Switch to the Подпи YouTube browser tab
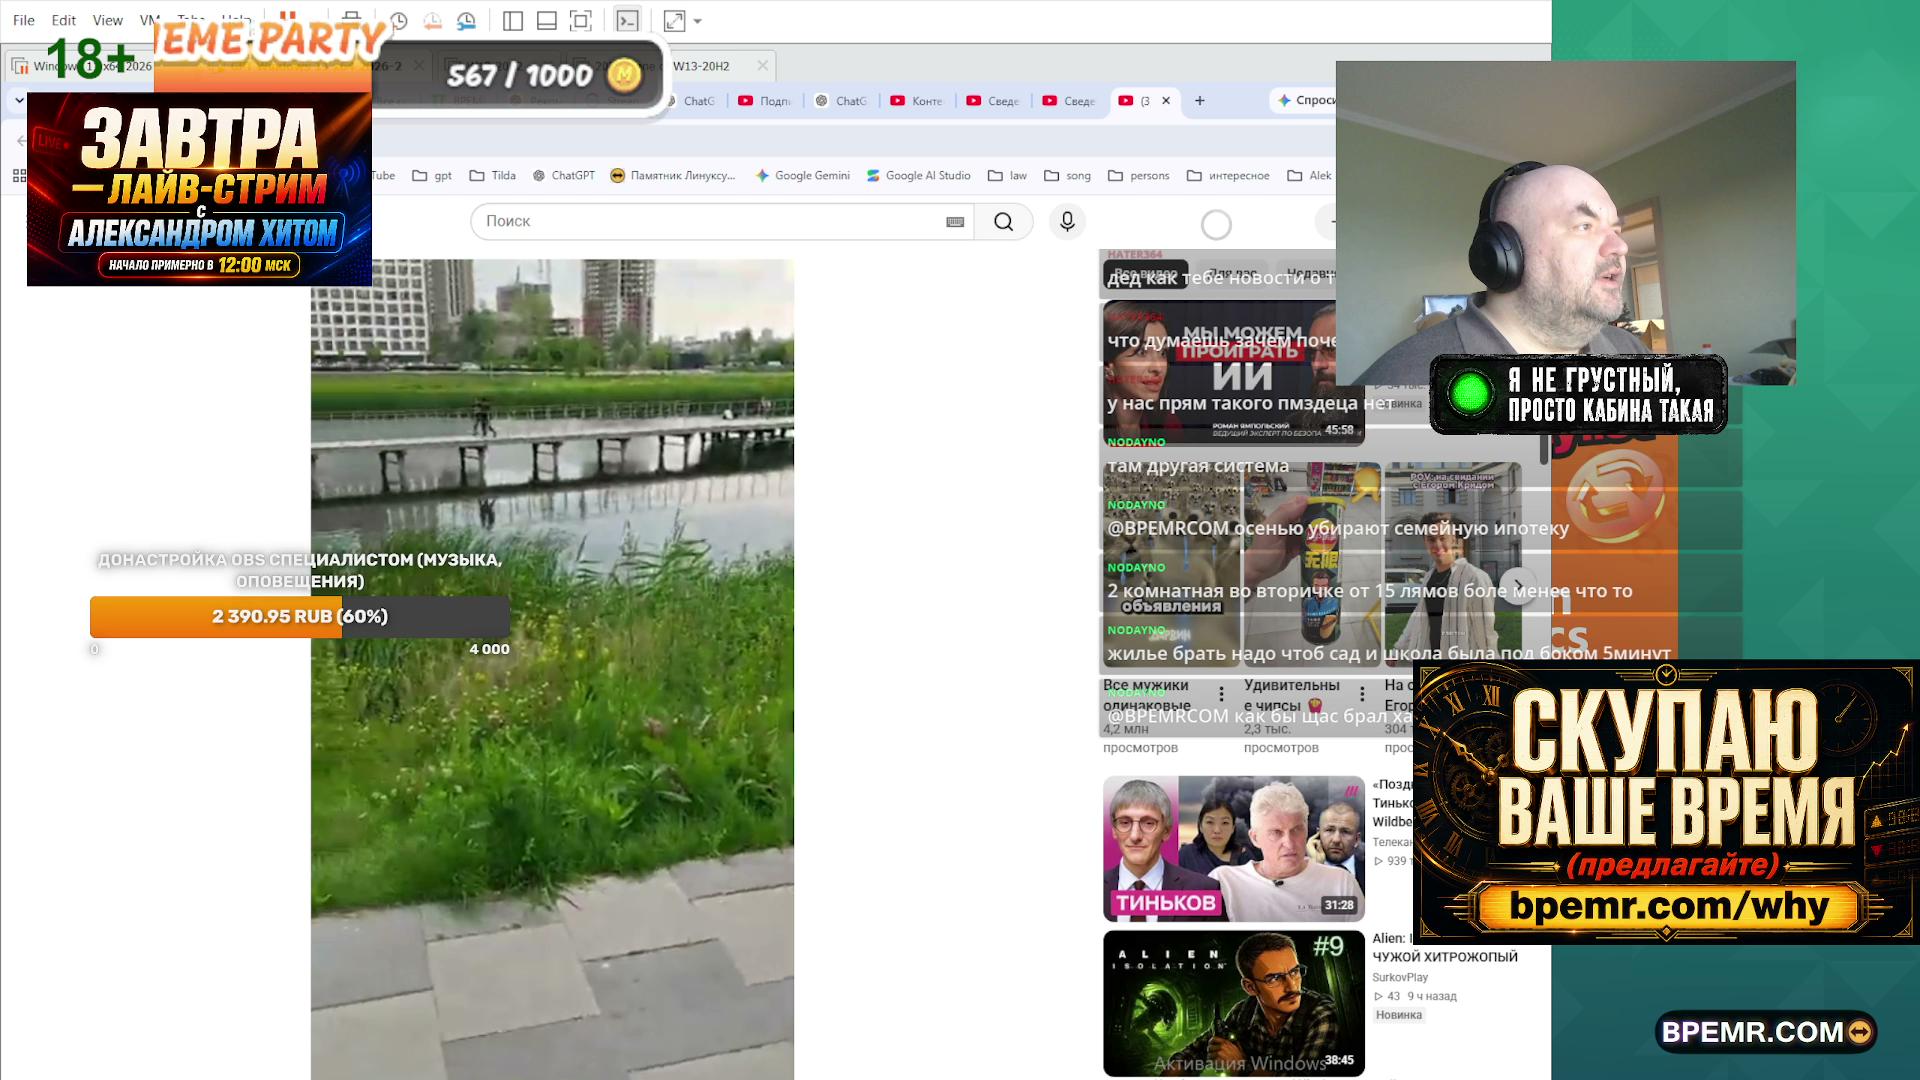This screenshot has width=1920, height=1080. point(765,101)
